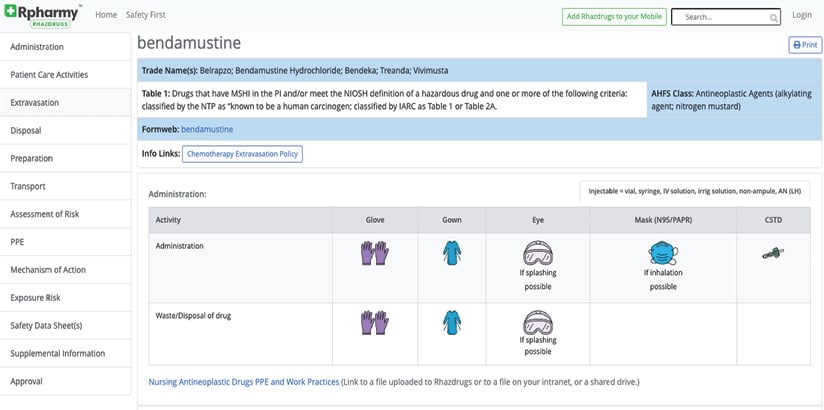The width and height of the screenshot is (824, 410).
Task: Go to the Home menu item
Action: click(106, 16)
